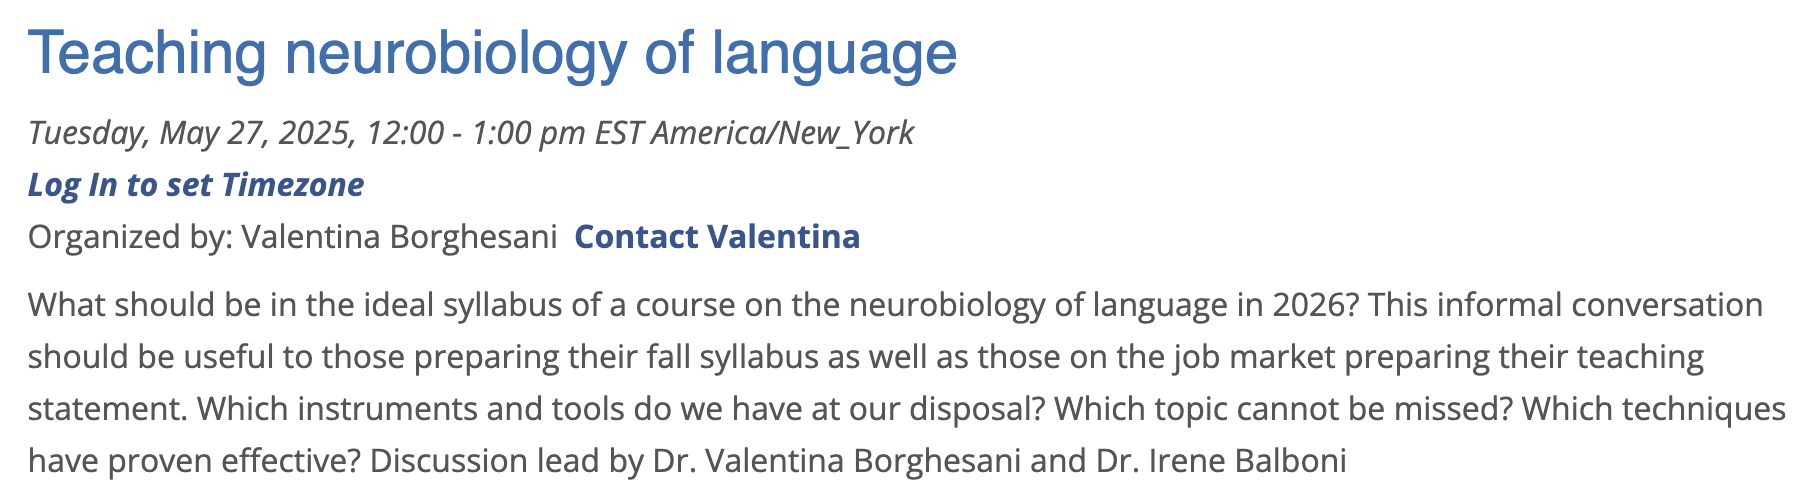Screen dimensions: 1814x498
Task: Click the date Tuesday, May 27, 2025
Action: coord(191,133)
